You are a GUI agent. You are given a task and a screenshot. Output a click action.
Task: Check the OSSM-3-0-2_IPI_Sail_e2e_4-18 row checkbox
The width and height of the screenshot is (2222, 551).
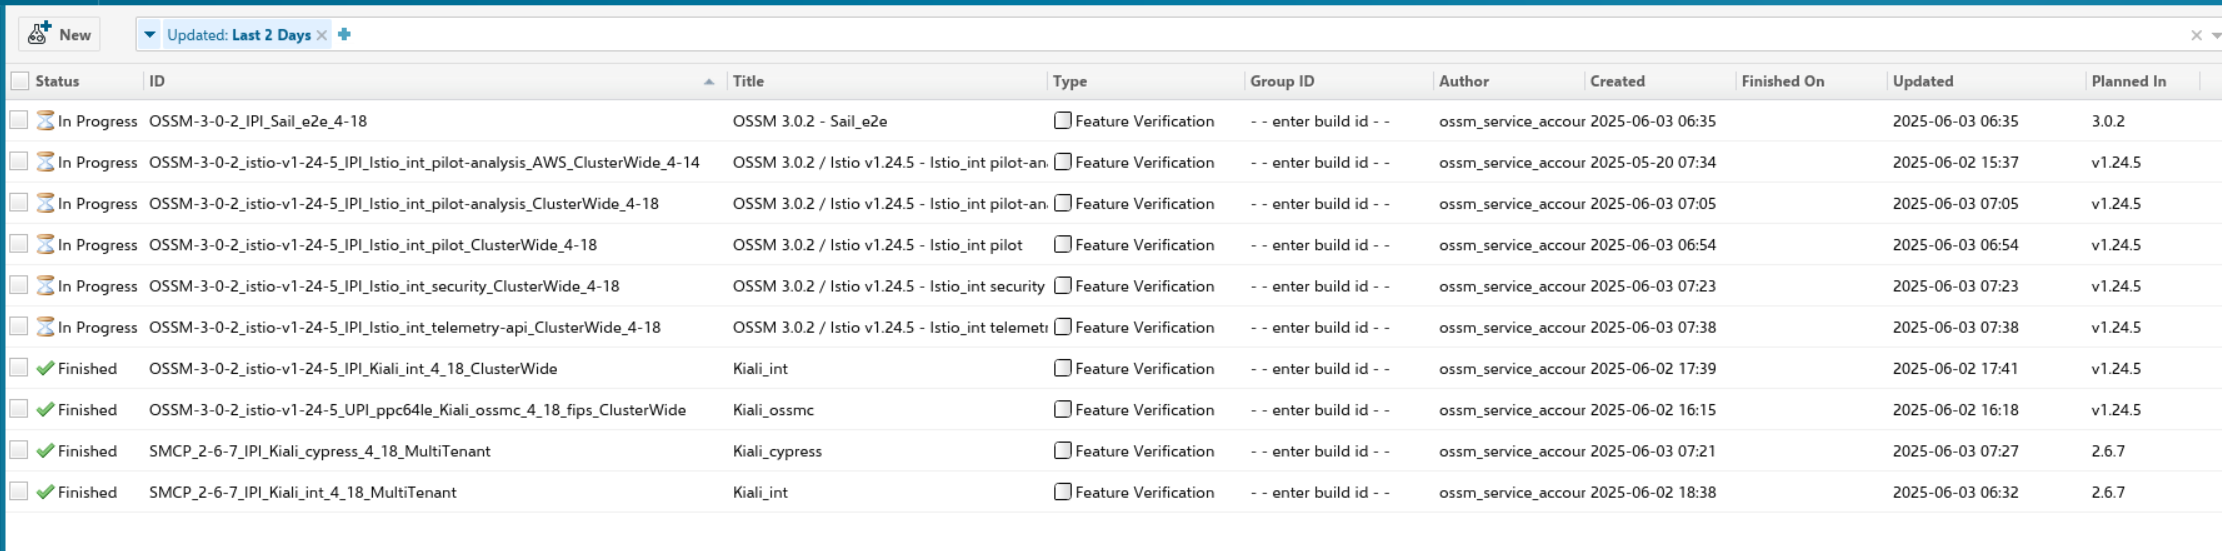[x=19, y=121]
